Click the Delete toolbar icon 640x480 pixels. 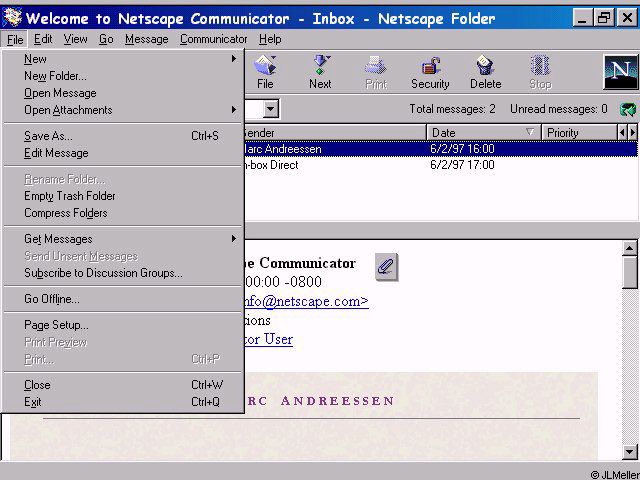pyautogui.click(x=485, y=72)
